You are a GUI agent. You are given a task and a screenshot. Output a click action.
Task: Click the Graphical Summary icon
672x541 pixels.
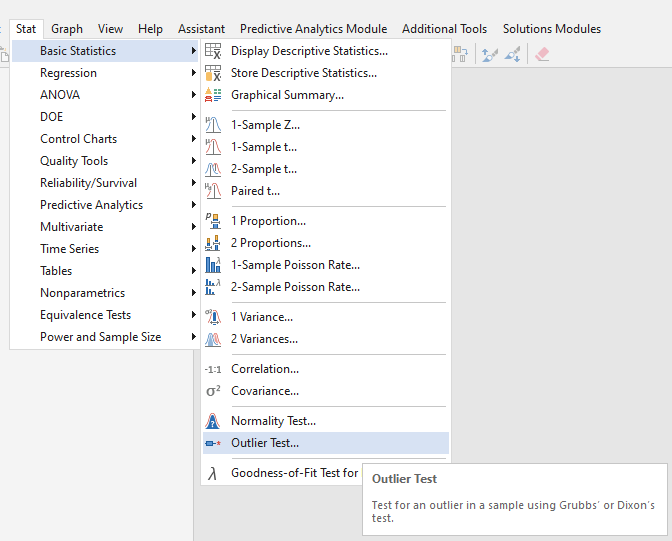tap(213, 95)
